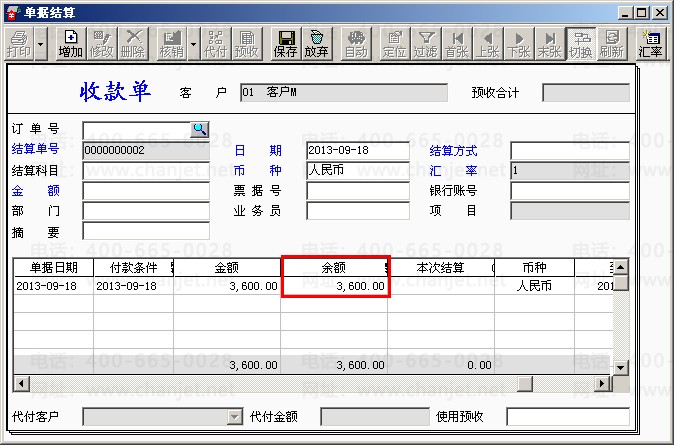Click the horizontal scrollbar right arrow
The image size is (674, 445).
[602, 383]
